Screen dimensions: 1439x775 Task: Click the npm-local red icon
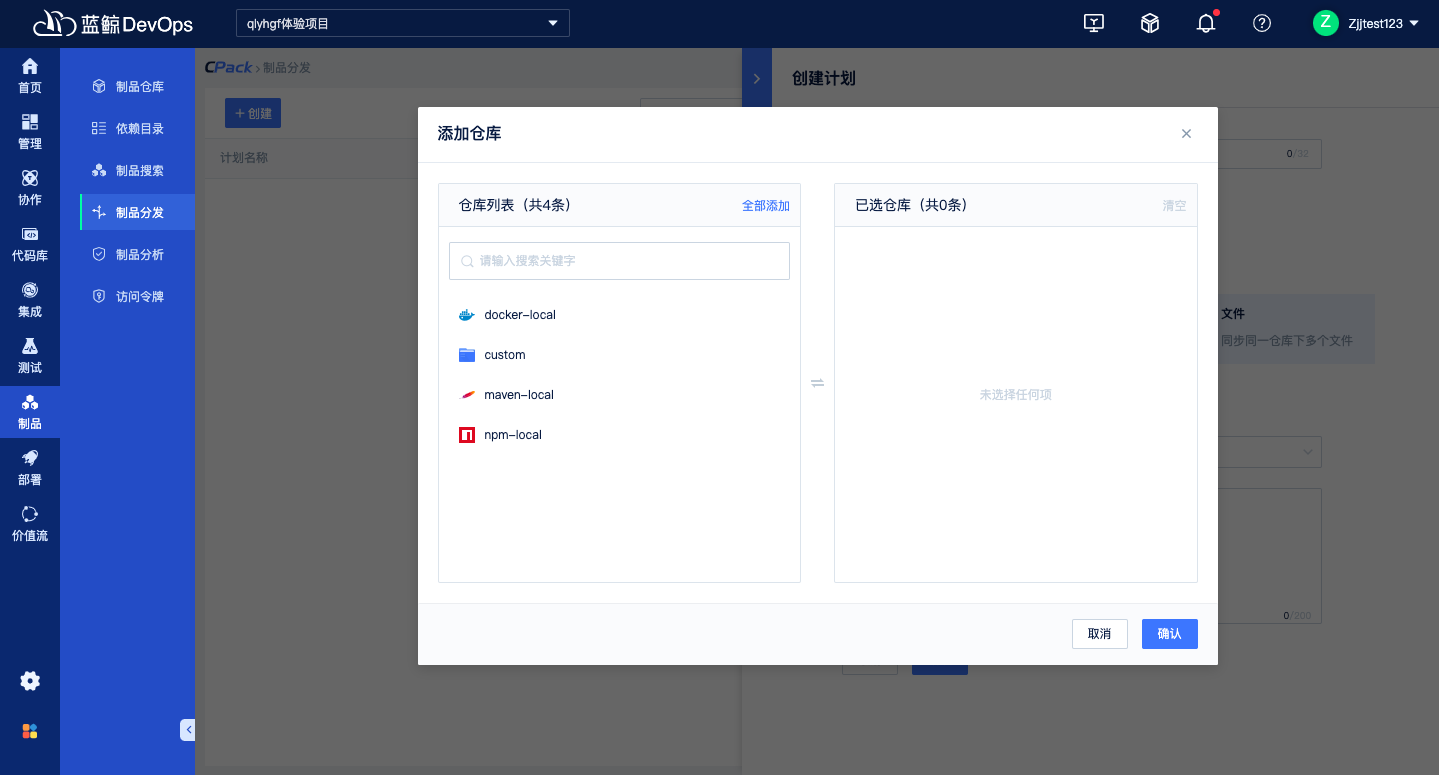(466, 435)
